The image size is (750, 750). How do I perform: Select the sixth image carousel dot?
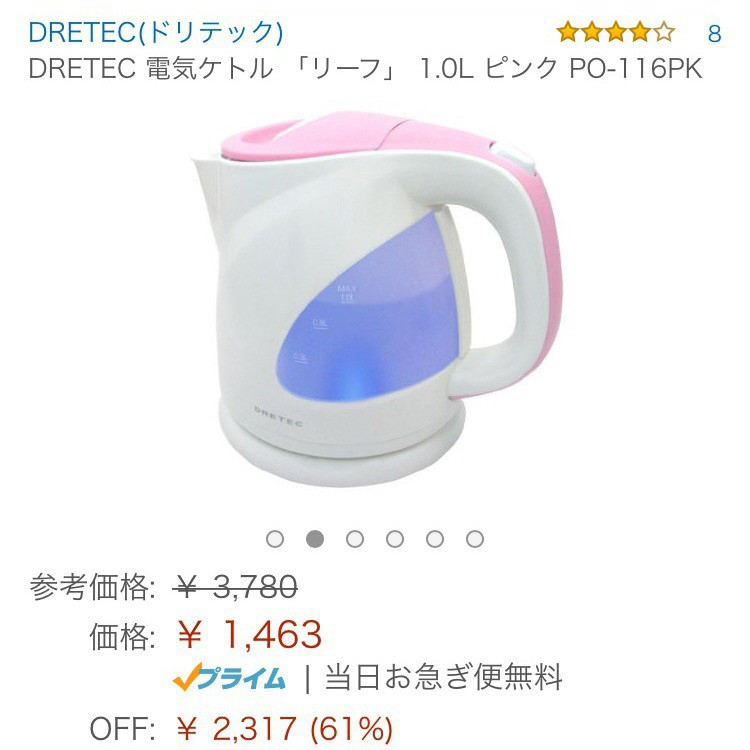(474, 539)
